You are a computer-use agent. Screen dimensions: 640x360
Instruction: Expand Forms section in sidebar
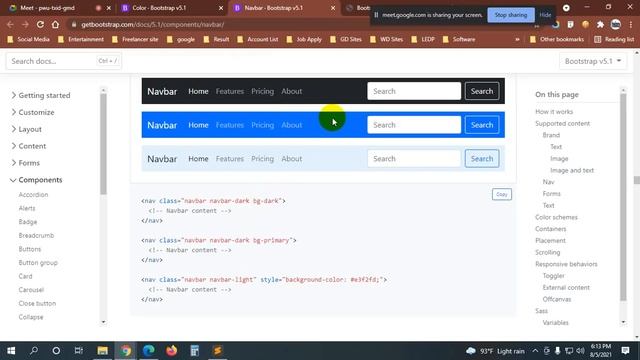pyautogui.click(x=25, y=163)
